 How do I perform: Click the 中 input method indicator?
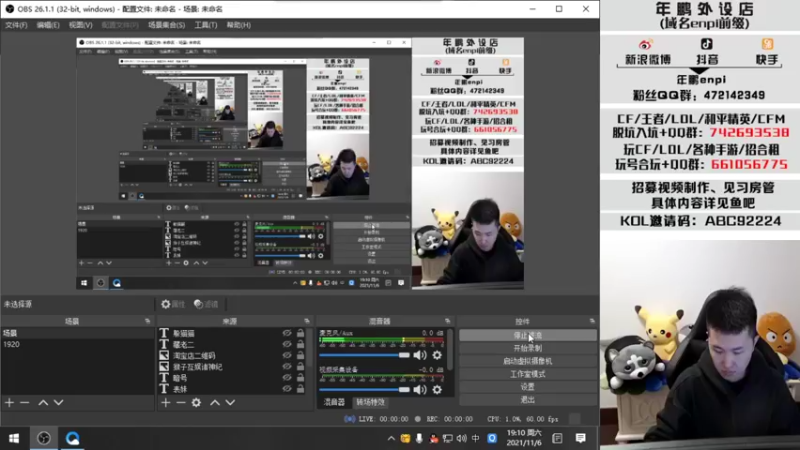(476, 438)
